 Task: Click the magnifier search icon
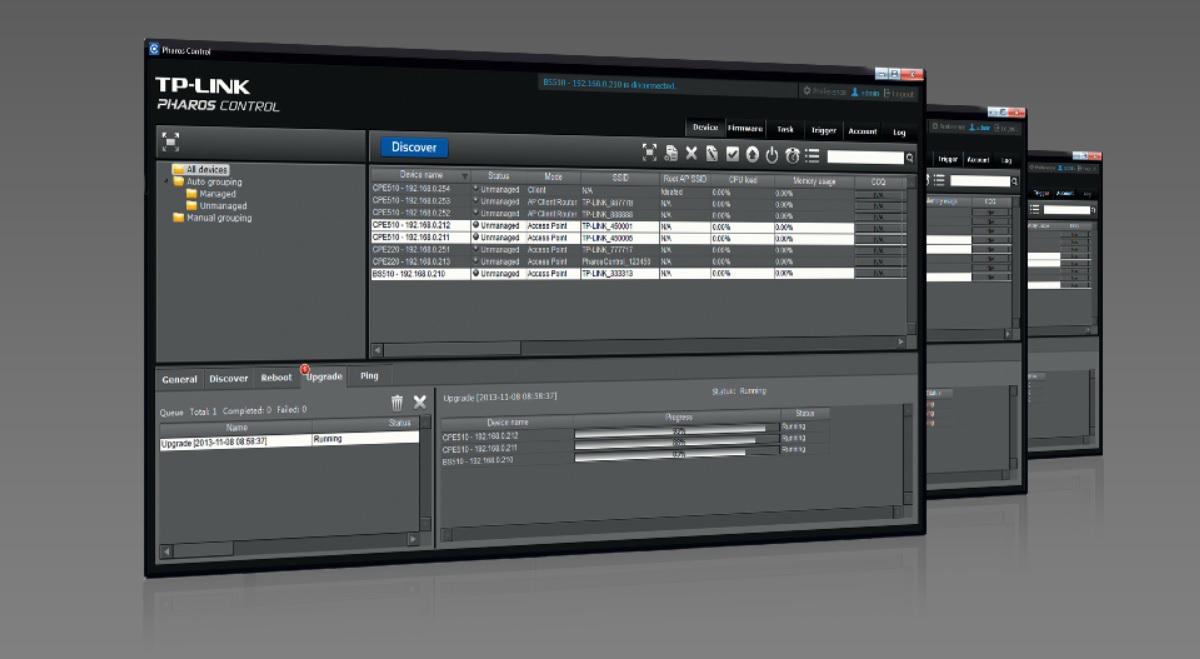[910, 158]
